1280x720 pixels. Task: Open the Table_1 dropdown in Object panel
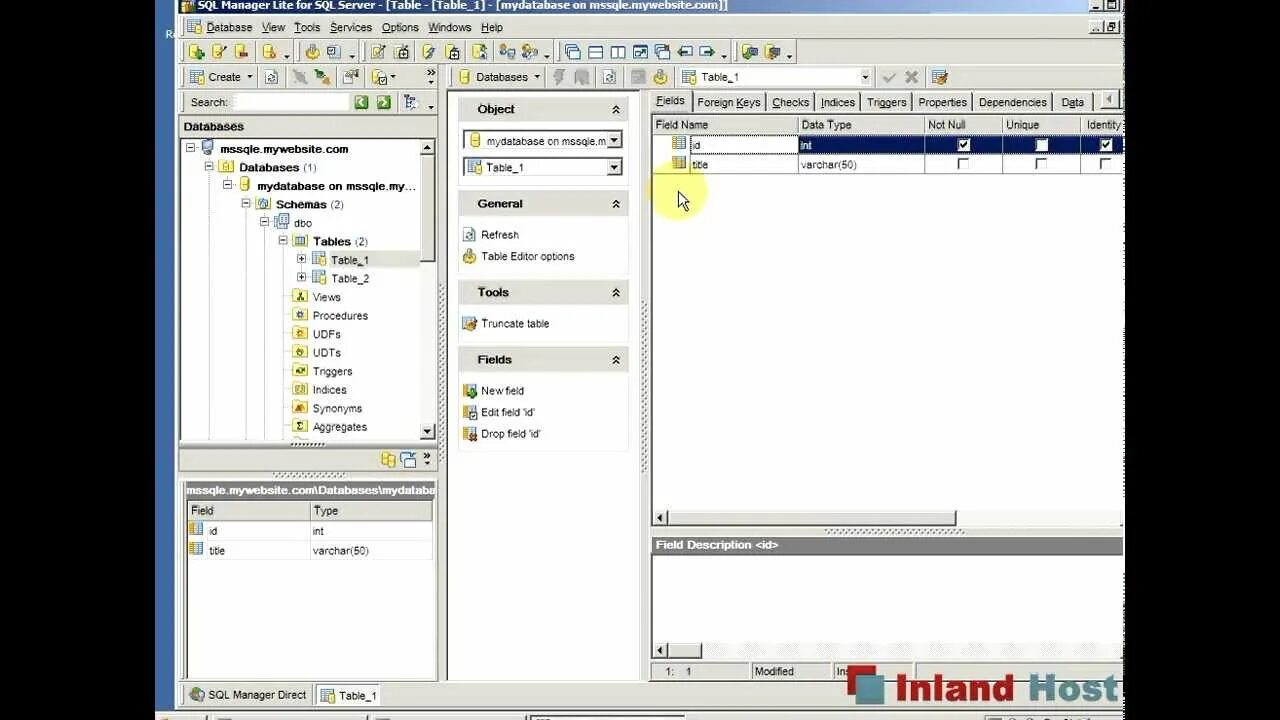614,168
